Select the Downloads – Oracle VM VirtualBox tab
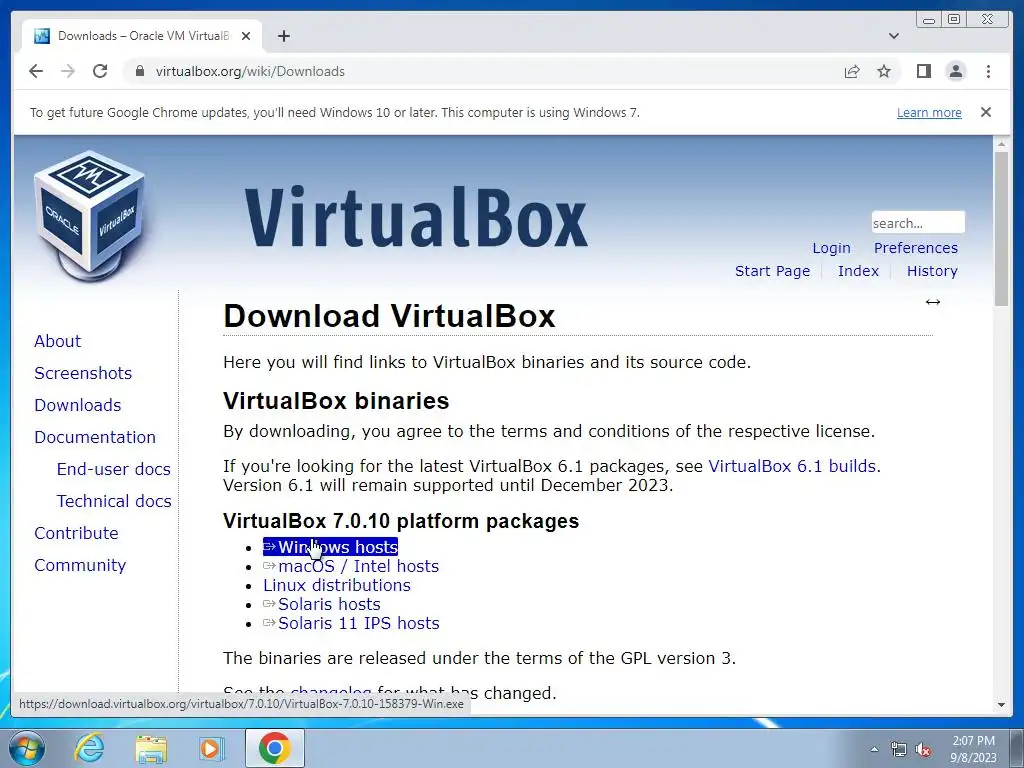1024x768 pixels. pos(142,36)
